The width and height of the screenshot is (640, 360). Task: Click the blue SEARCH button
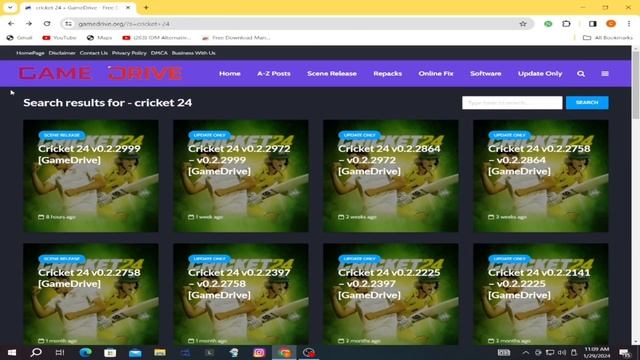(x=587, y=103)
